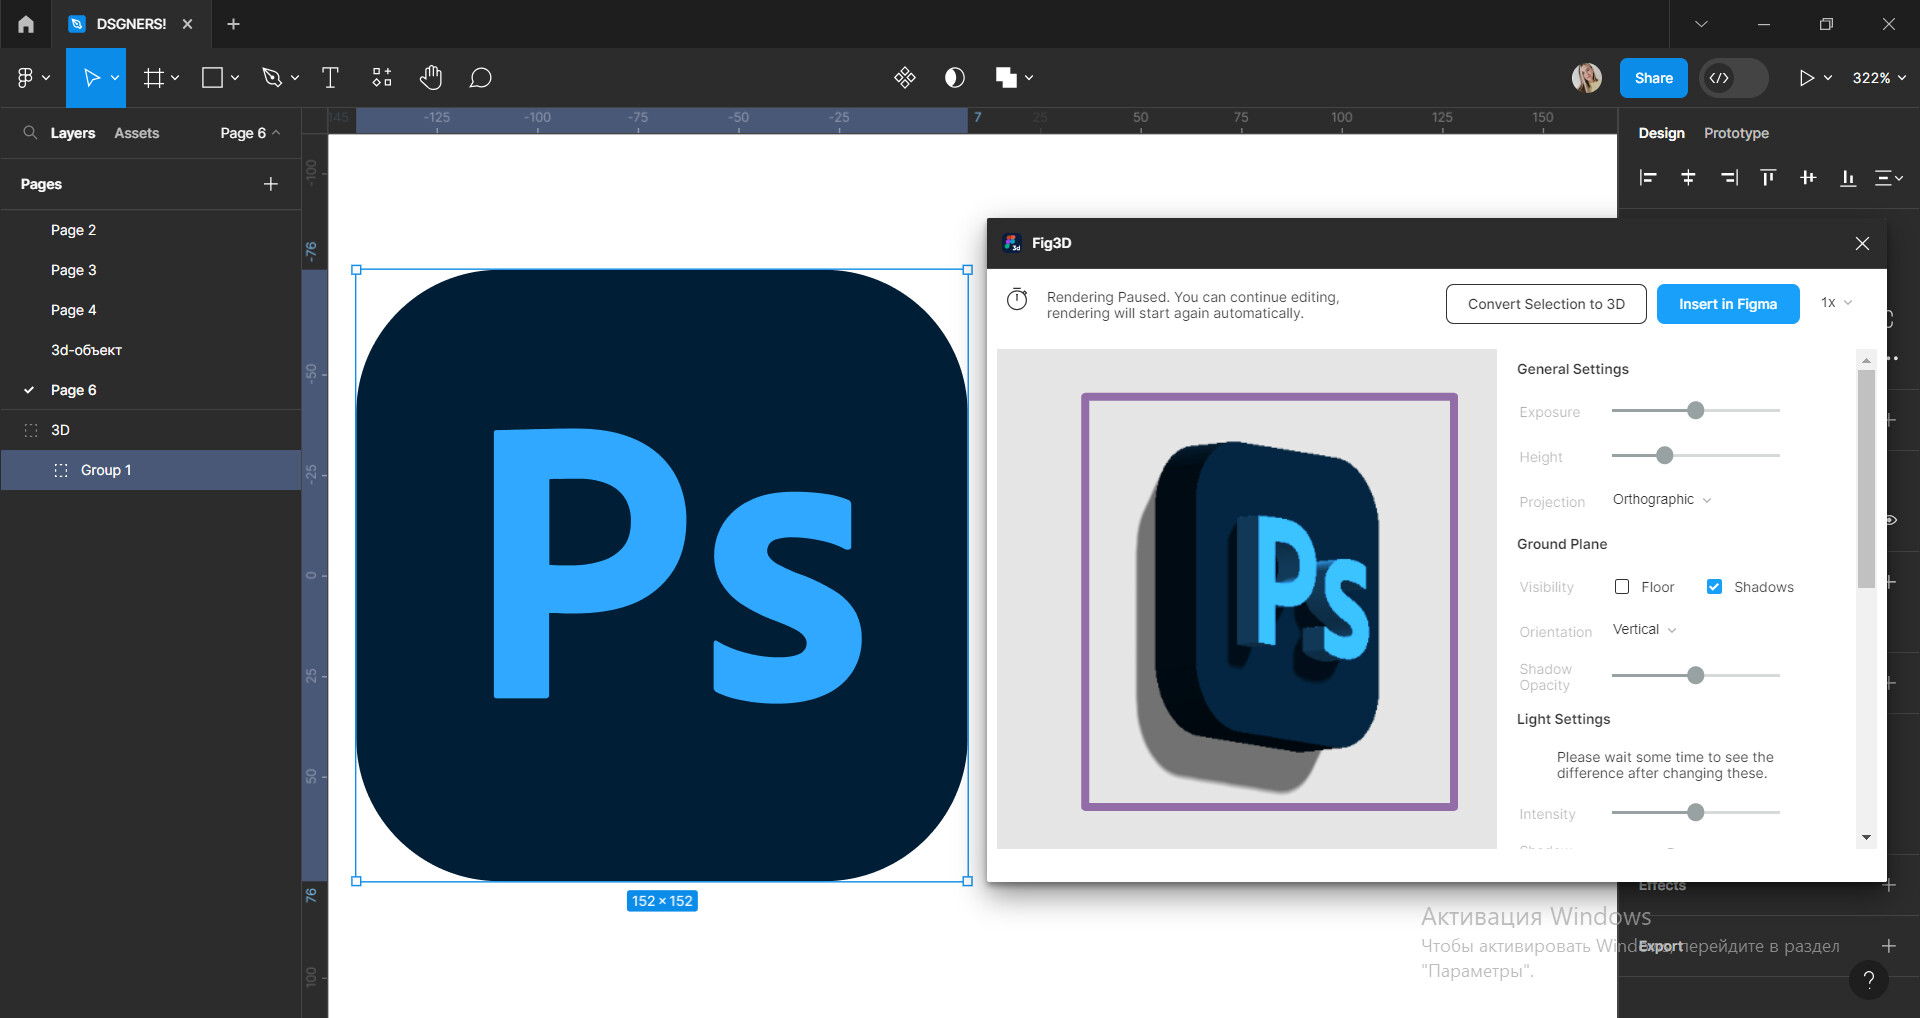Viewport: 1920px width, 1018px height.
Task: Click the Share button
Action: (x=1653, y=78)
